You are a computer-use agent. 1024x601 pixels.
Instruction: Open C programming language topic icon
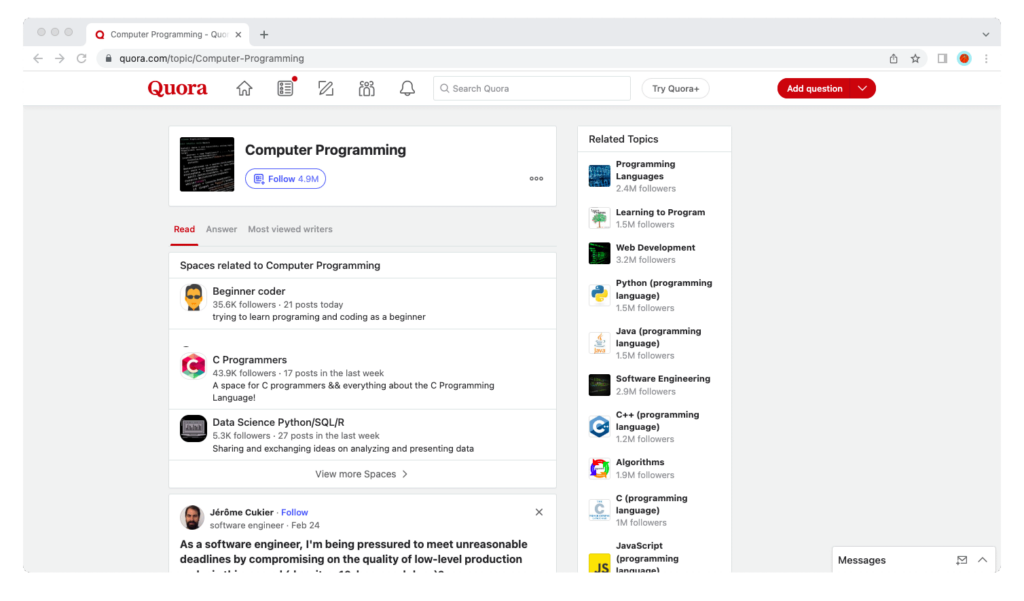coord(600,510)
